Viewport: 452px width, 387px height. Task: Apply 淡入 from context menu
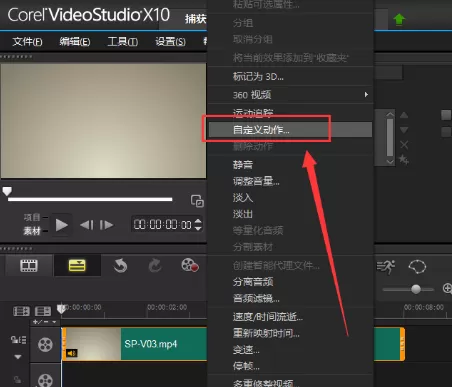(x=290, y=198)
